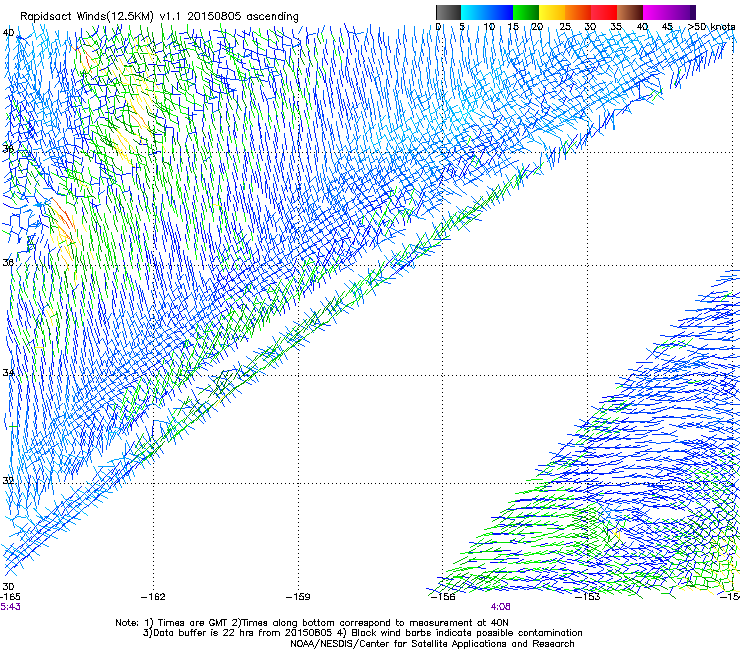Click the NOAA/NESDIS credit line
Screen dimensions: 740x650
[x=432, y=644]
